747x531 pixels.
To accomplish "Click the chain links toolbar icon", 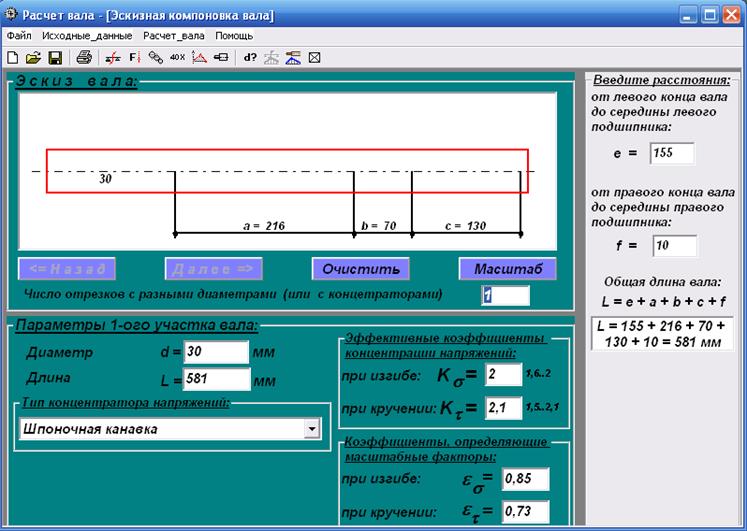I will 156,58.
